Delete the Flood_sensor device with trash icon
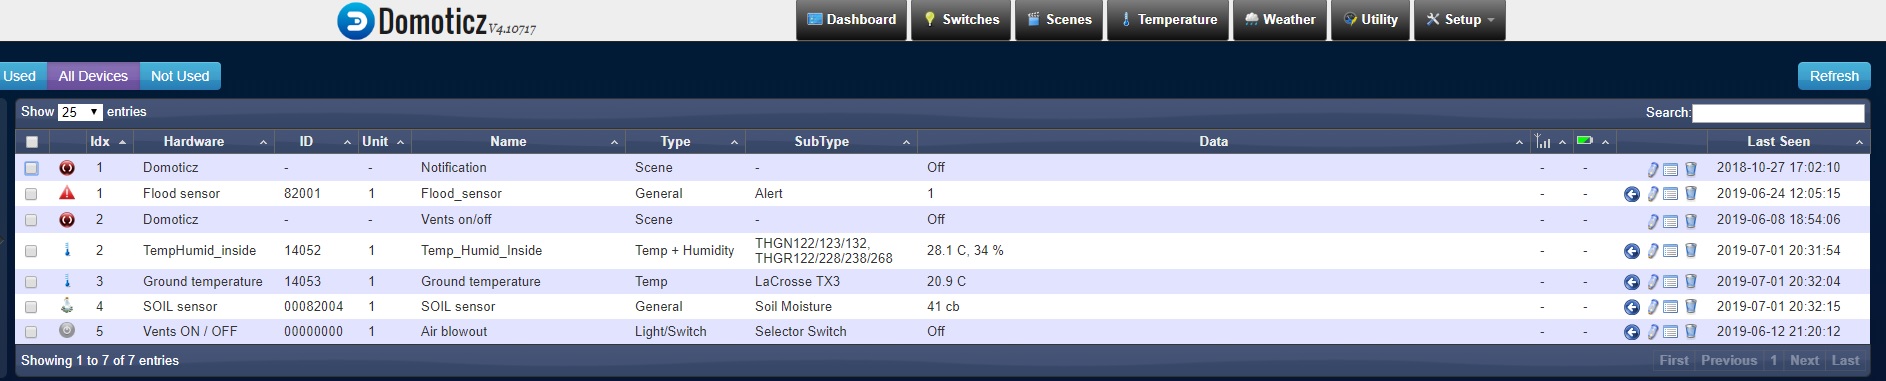This screenshot has width=1886, height=381. (x=1691, y=194)
